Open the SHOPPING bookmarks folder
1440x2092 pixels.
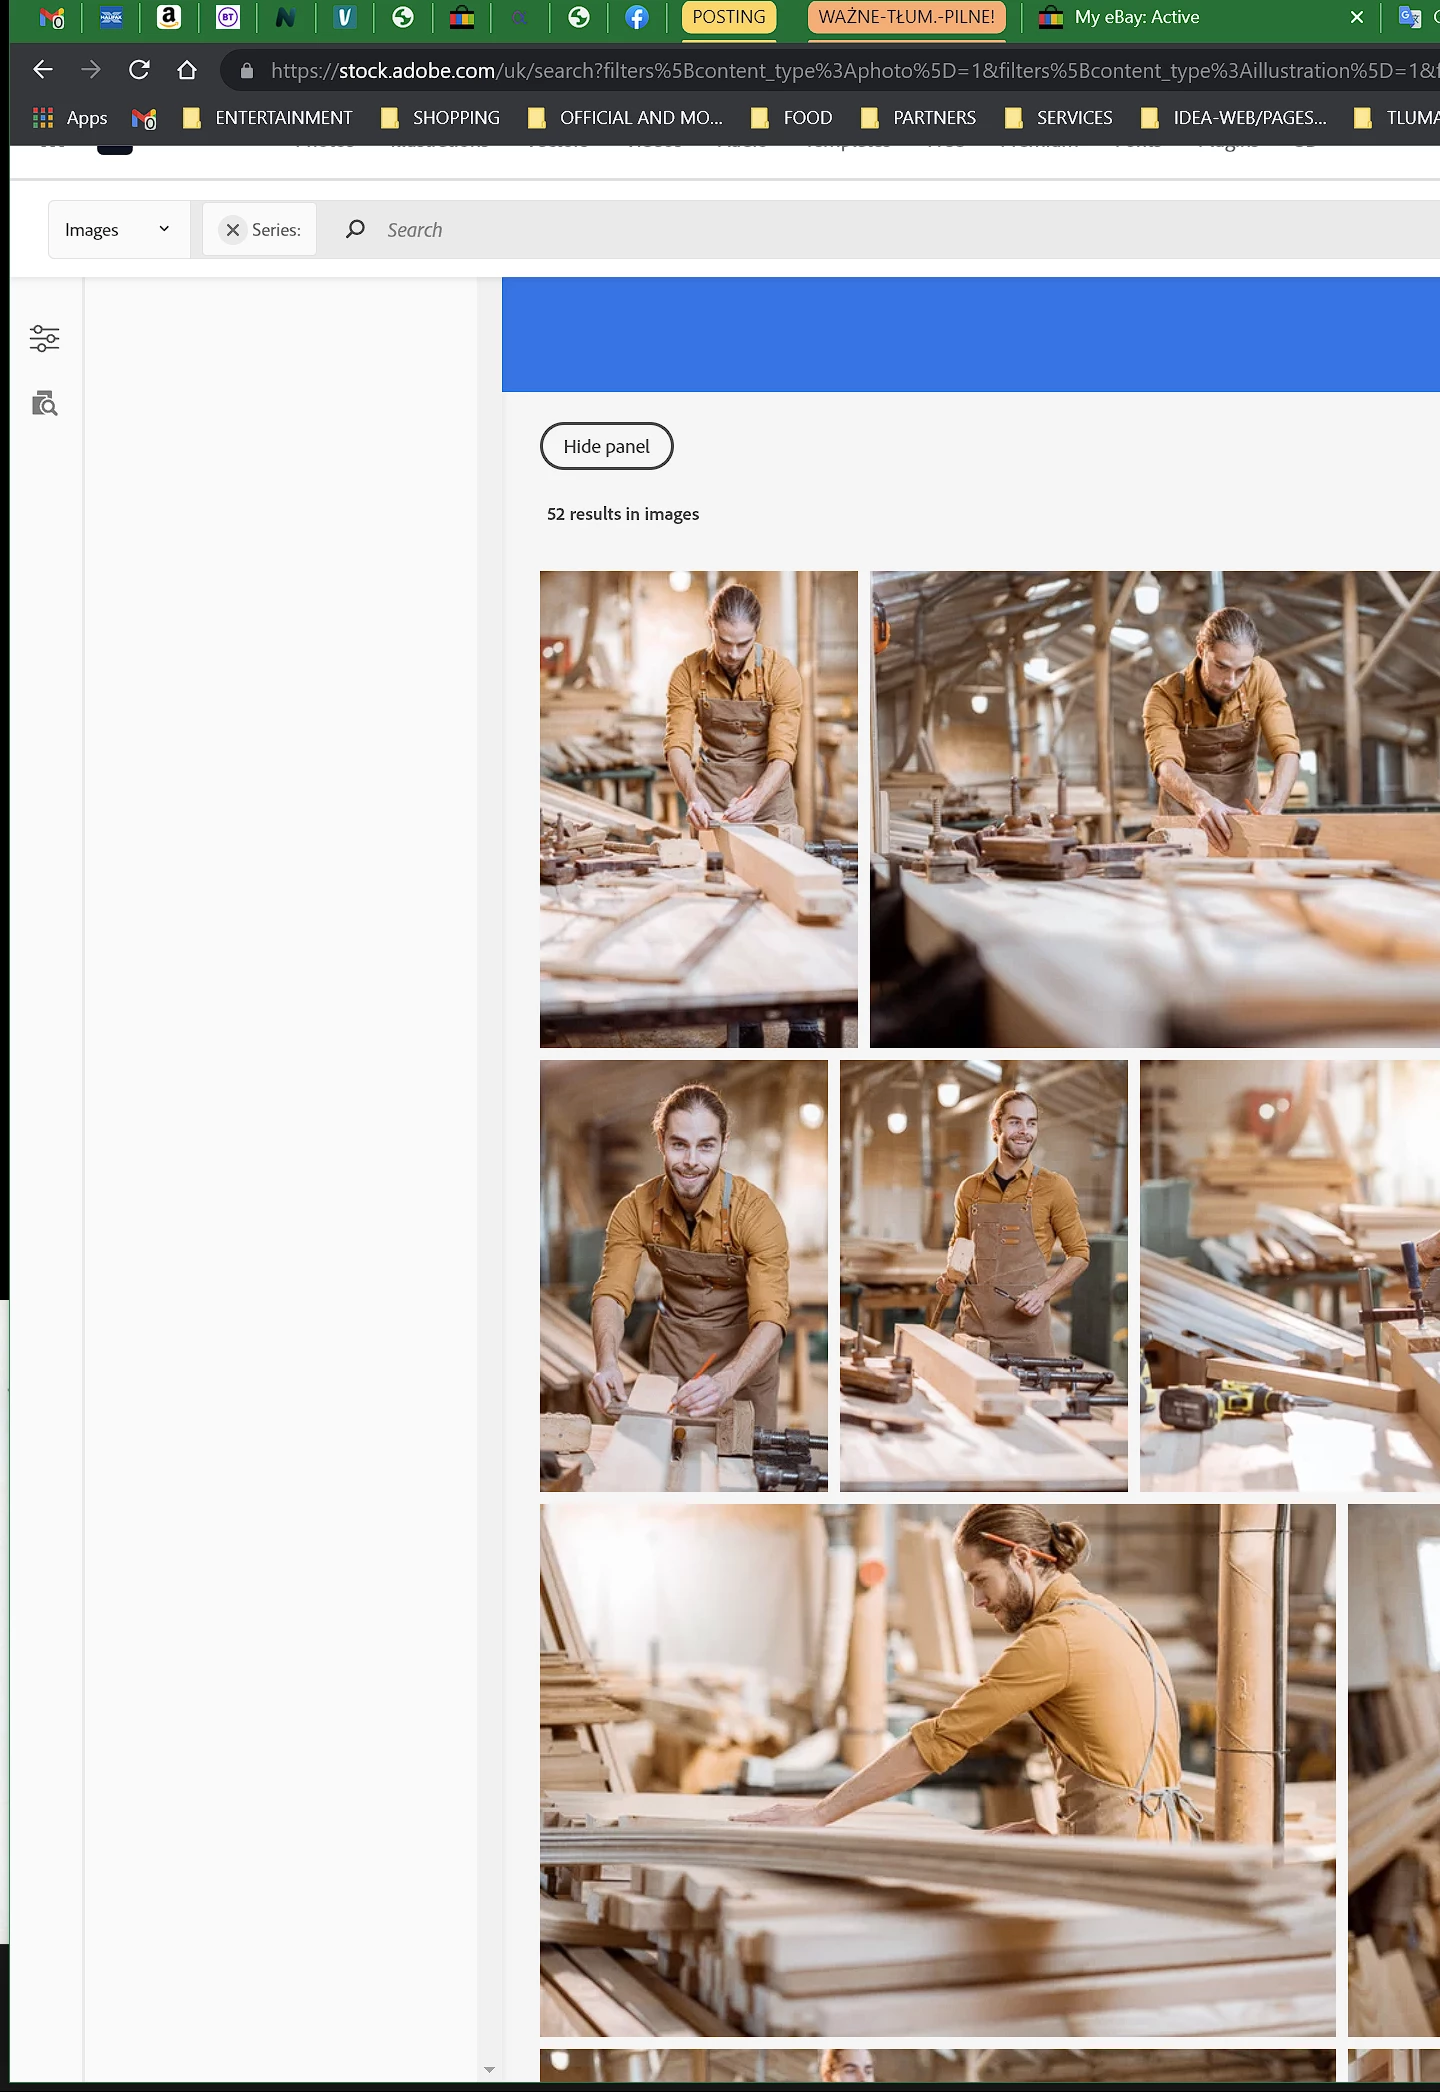pos(440,118)
